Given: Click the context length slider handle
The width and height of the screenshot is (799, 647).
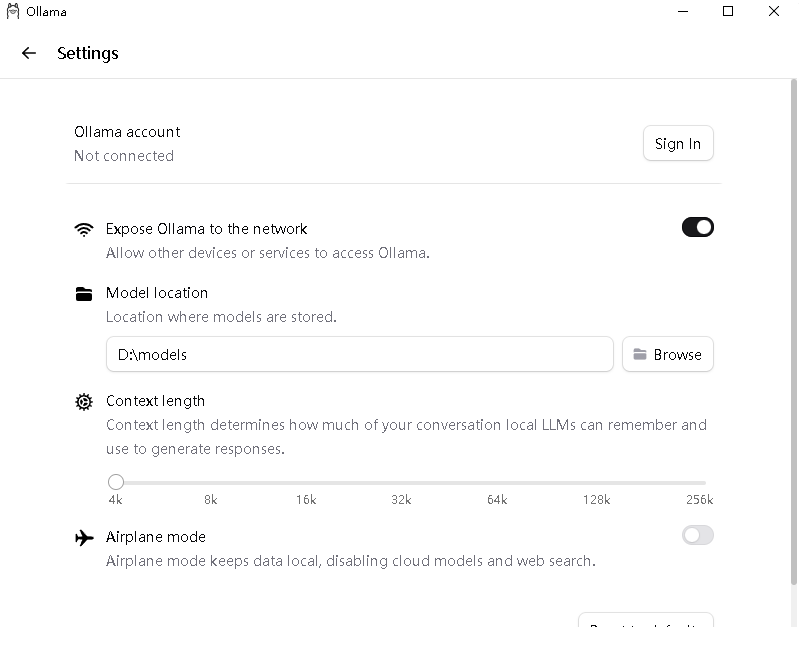Looking at the screenshot, I should click(x=116, y=482).
